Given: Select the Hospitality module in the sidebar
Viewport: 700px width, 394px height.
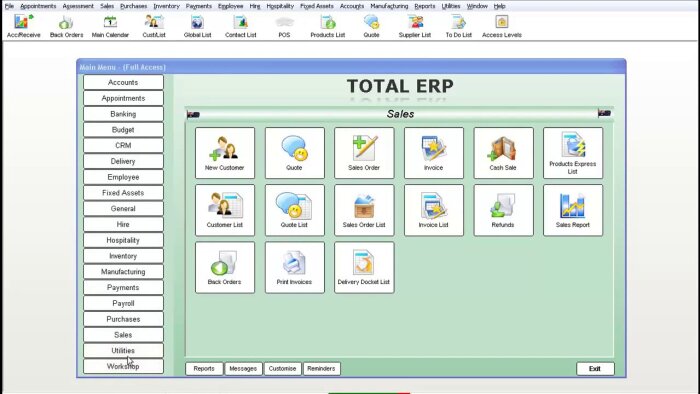Looking at the screenshot, I should tap(123, 240).
